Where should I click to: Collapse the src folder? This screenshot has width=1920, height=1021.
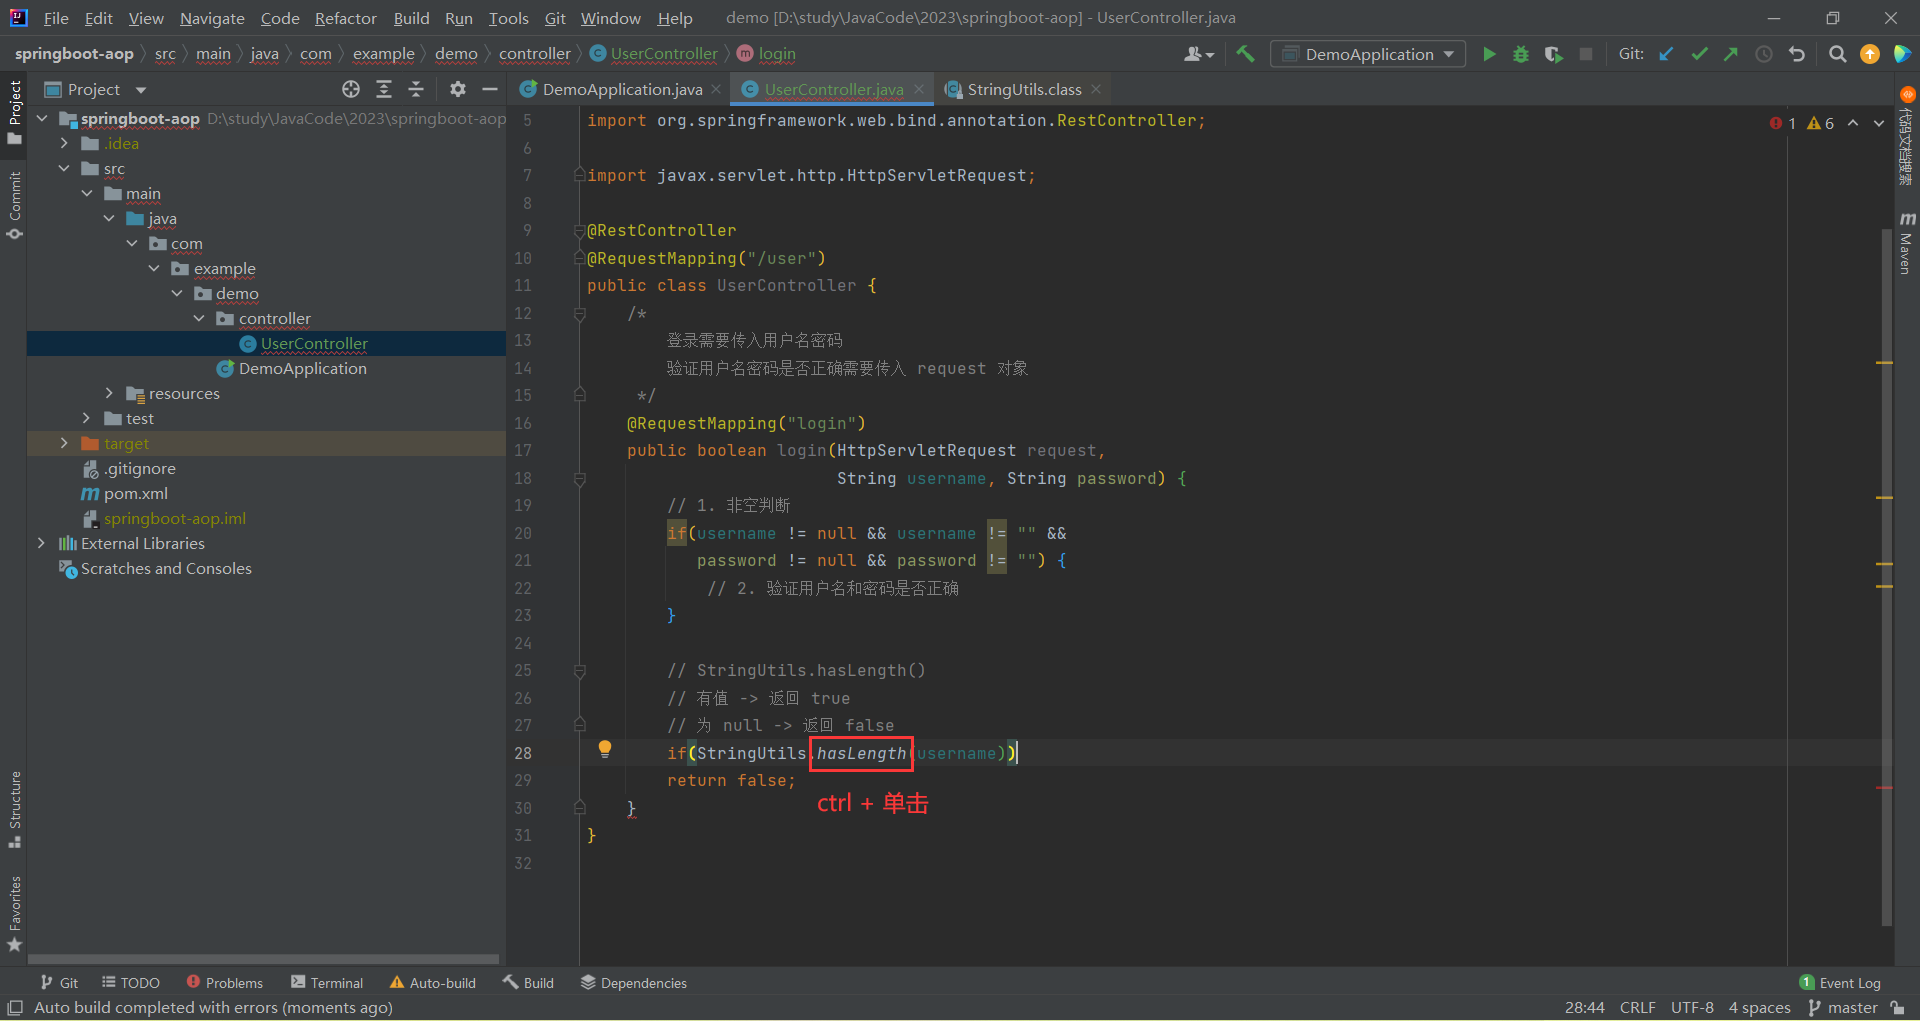(x=65, y=169)
